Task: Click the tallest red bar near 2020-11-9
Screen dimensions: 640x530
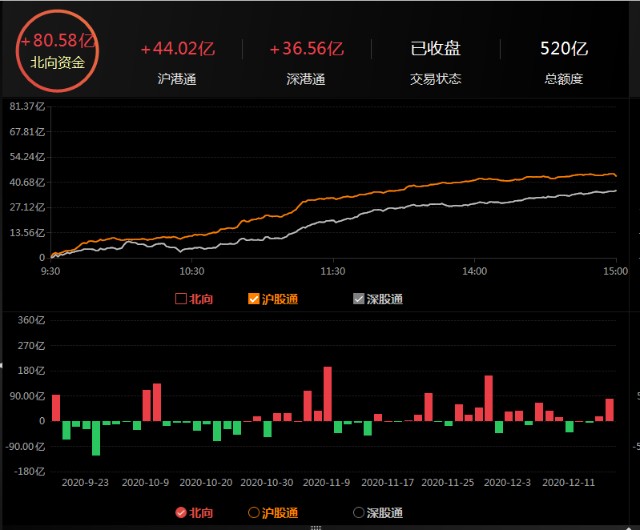Action: pos(328,394)
